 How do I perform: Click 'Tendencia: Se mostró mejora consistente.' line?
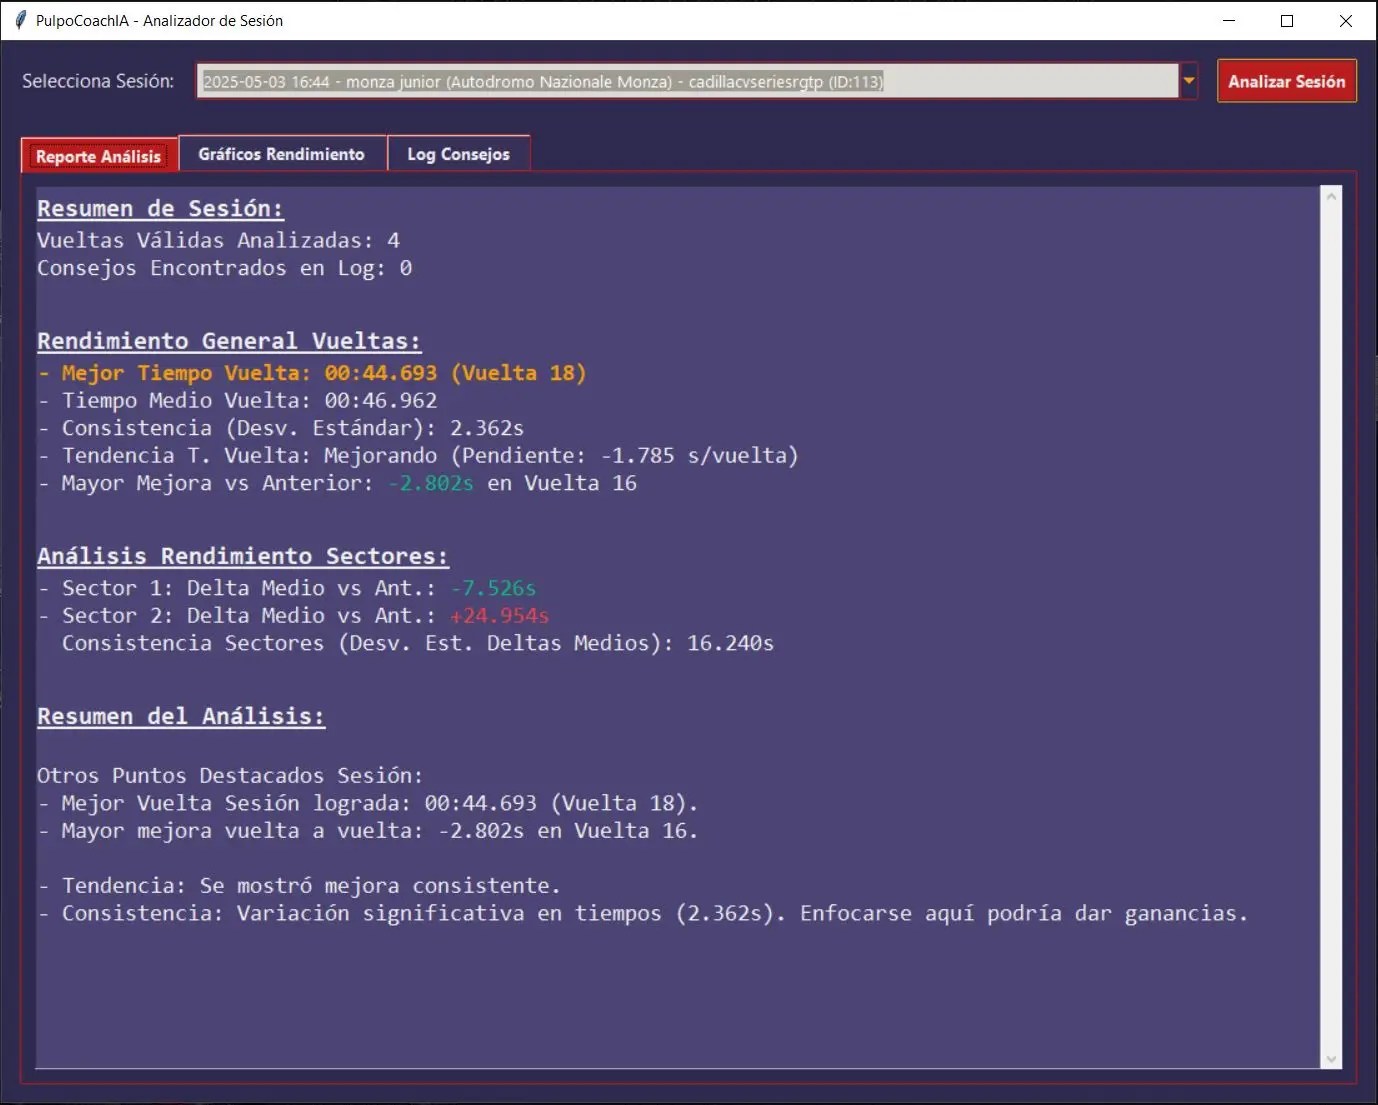(299, 886)
